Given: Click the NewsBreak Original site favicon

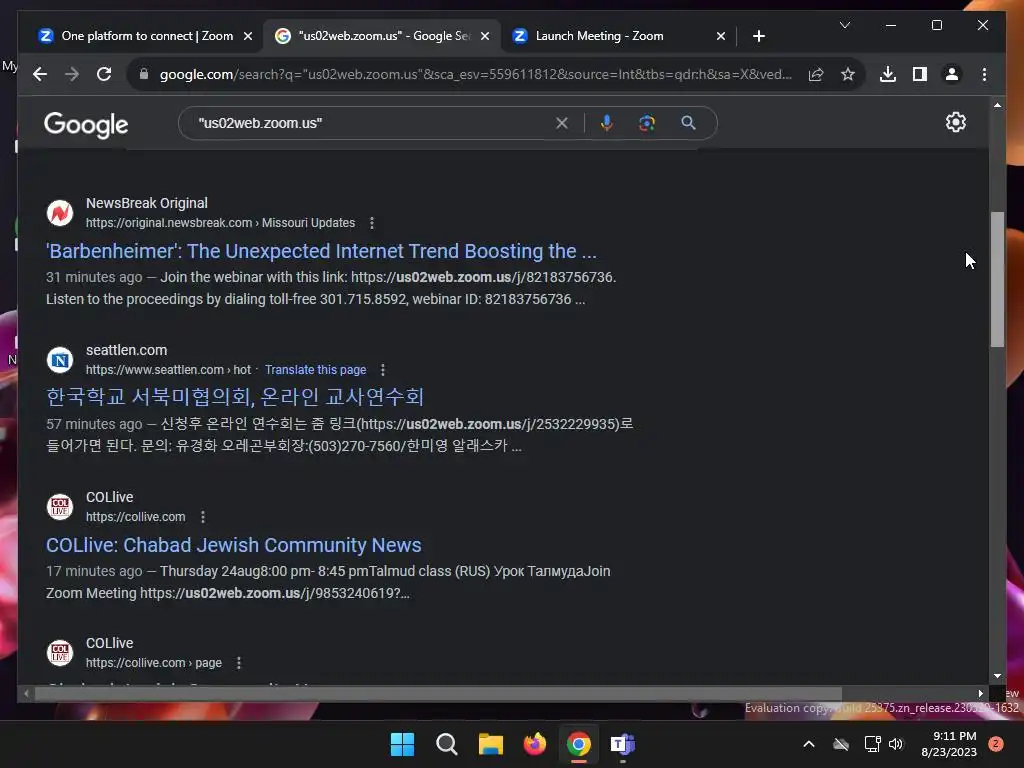Looking at the screenshot, I should 60,213.
